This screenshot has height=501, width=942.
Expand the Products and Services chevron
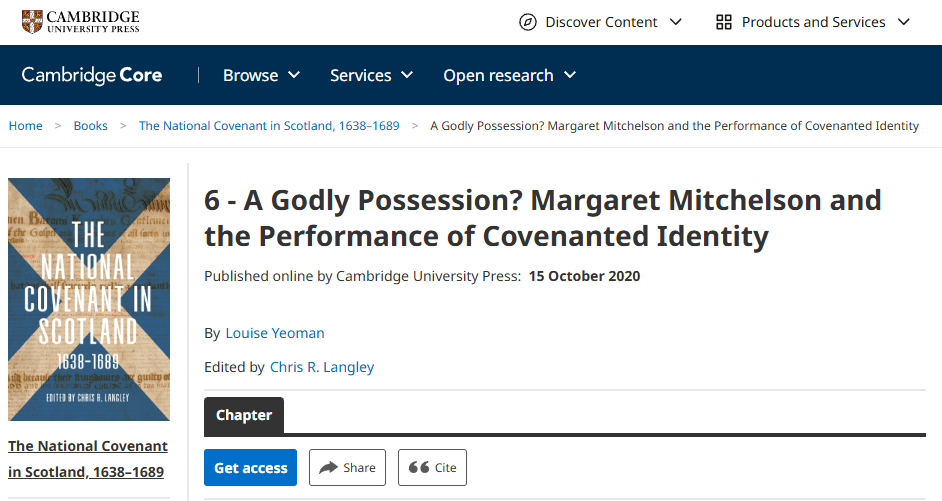click(904, 22)
